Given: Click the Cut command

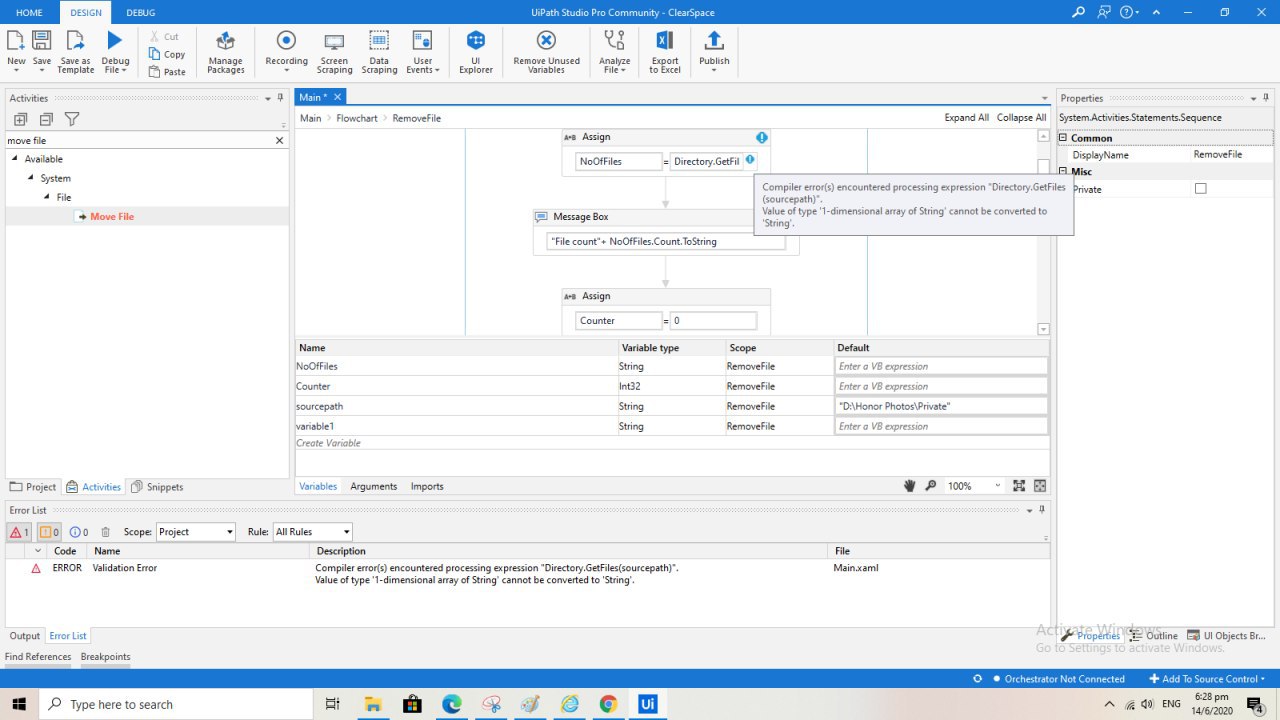Looking at the screenshot, I should (x=166, y=37).
